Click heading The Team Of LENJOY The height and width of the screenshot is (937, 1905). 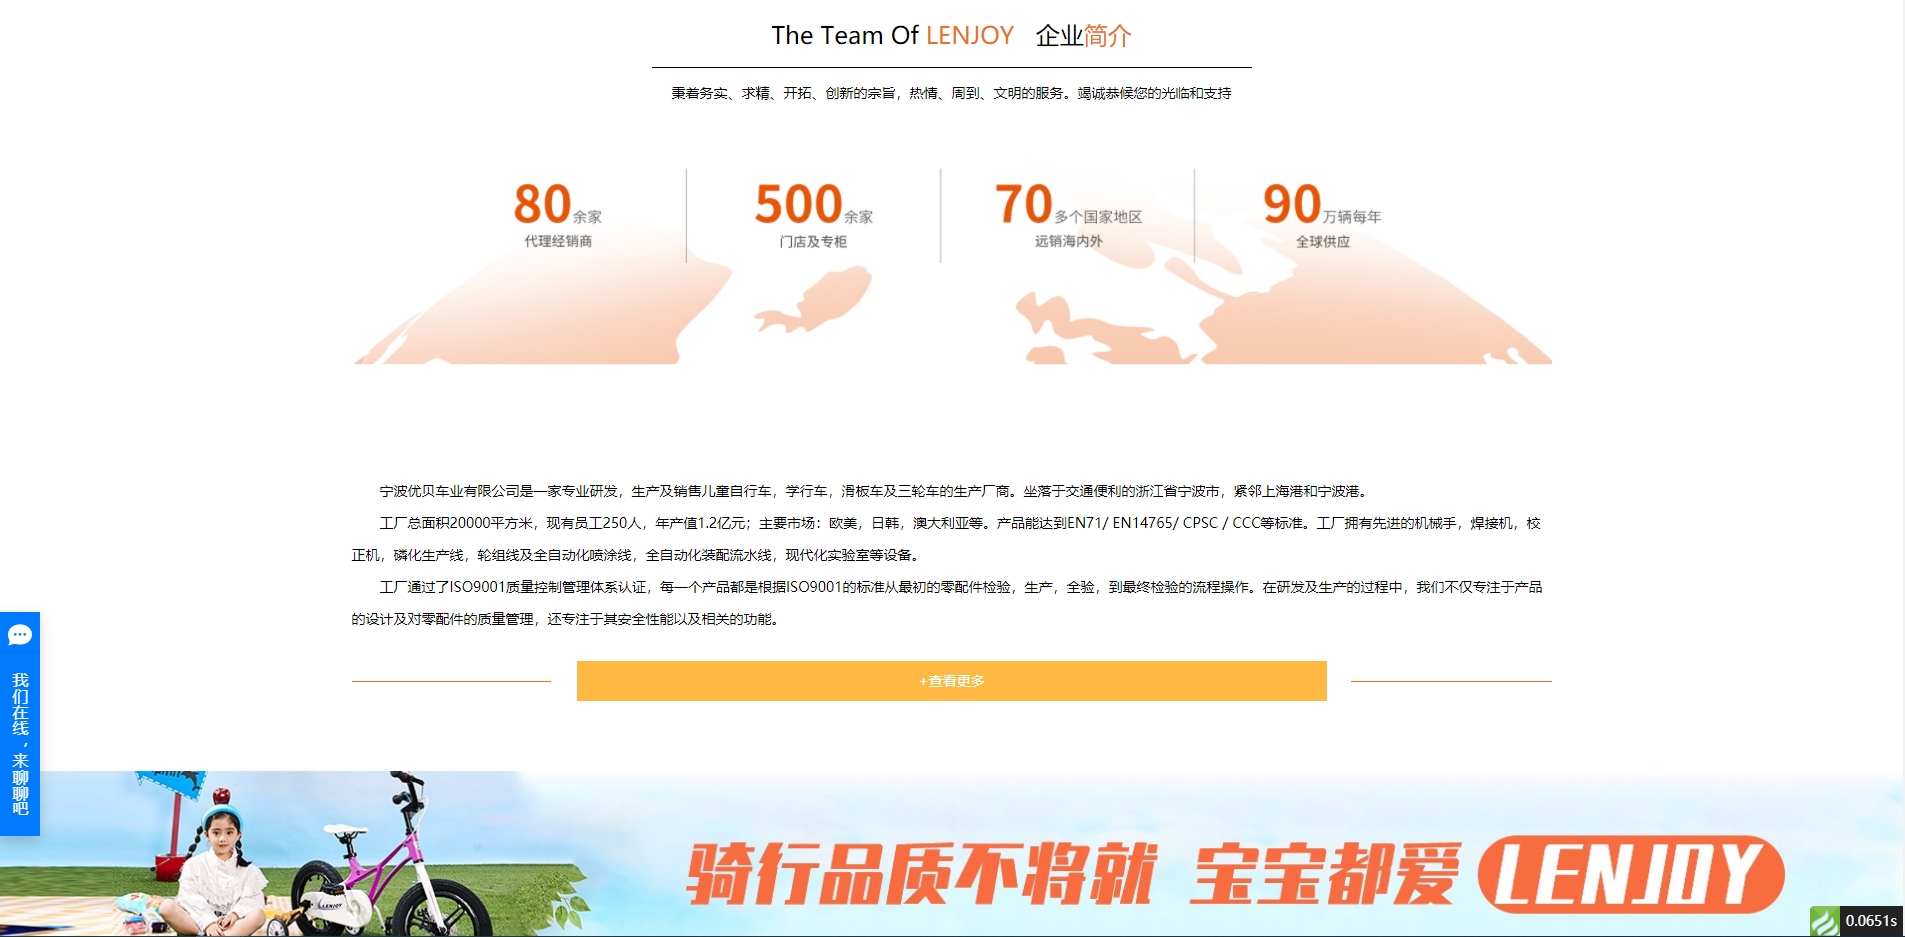pyautogui.click(x=892, y=36)
